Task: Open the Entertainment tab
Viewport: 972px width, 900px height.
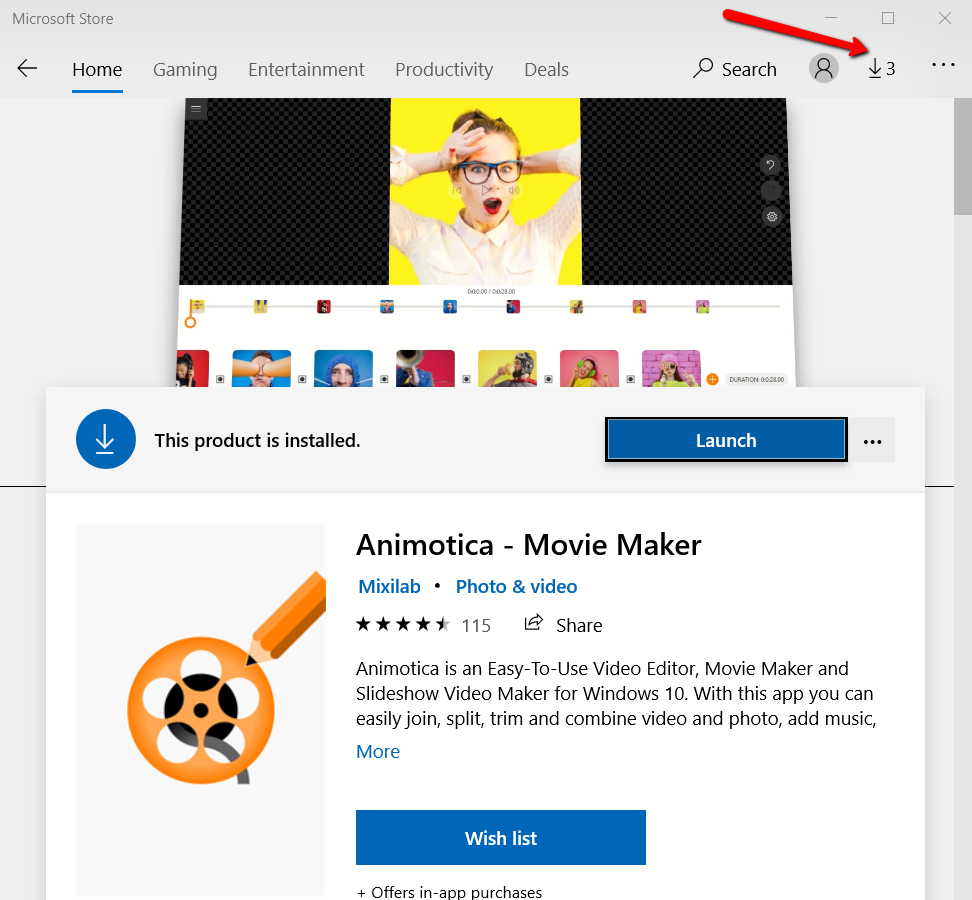Action: [306, 69]
